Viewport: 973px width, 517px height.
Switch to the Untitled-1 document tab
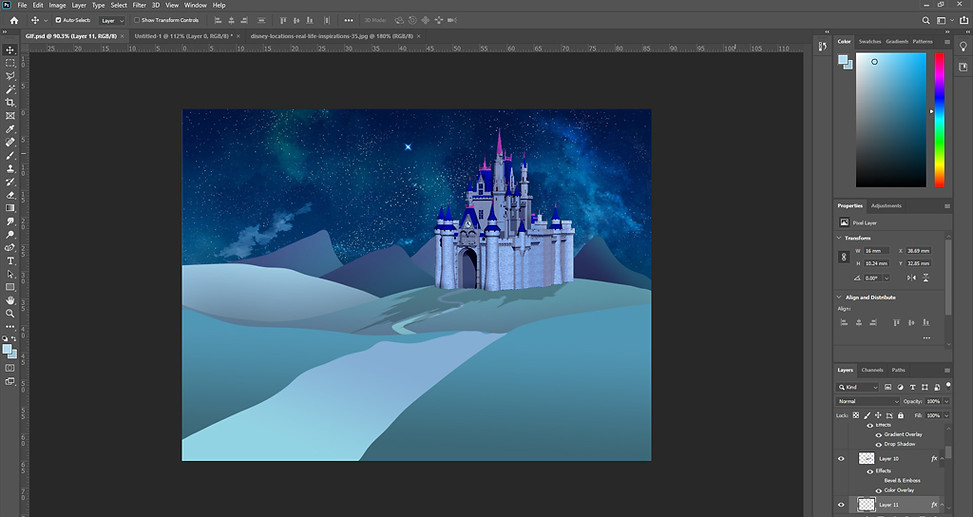point(184,36)
